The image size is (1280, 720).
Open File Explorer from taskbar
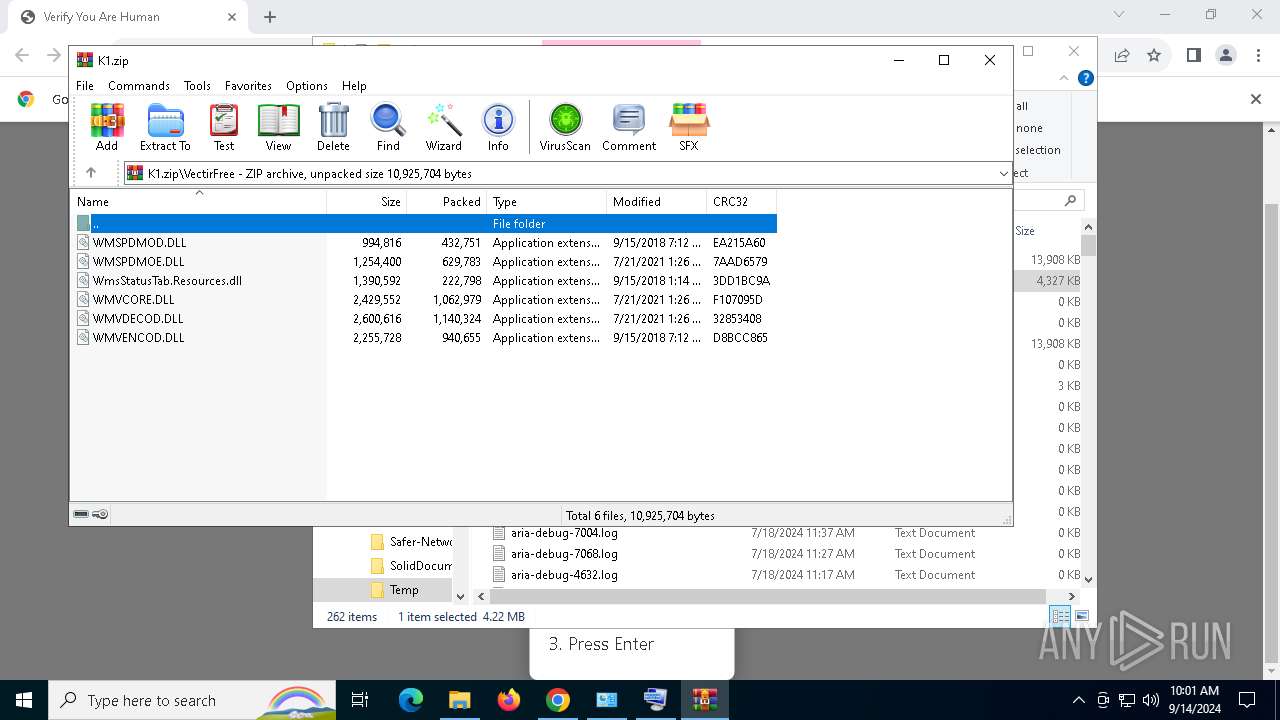tap(459, 700)
